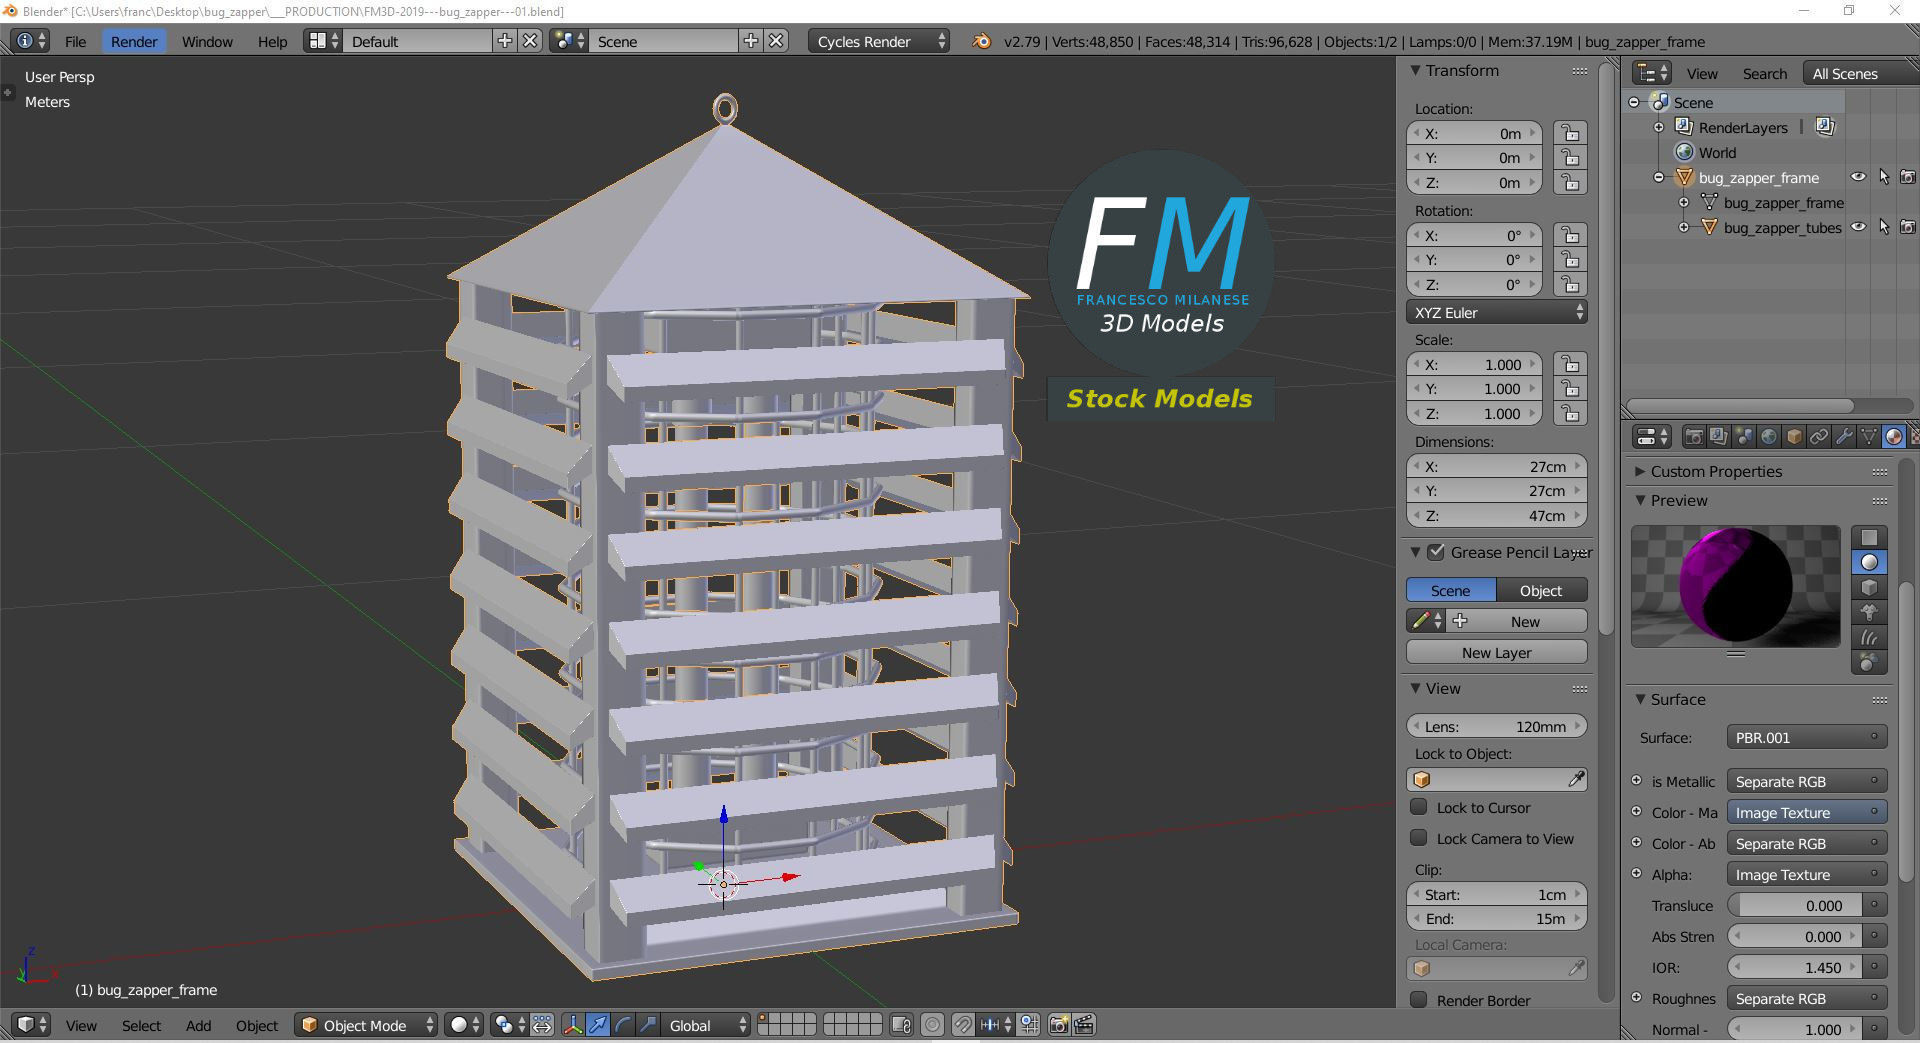Set material preview to hair strands
Image resolution: width=1920 pixels, height=1043 pixels.
point(1869,638)
